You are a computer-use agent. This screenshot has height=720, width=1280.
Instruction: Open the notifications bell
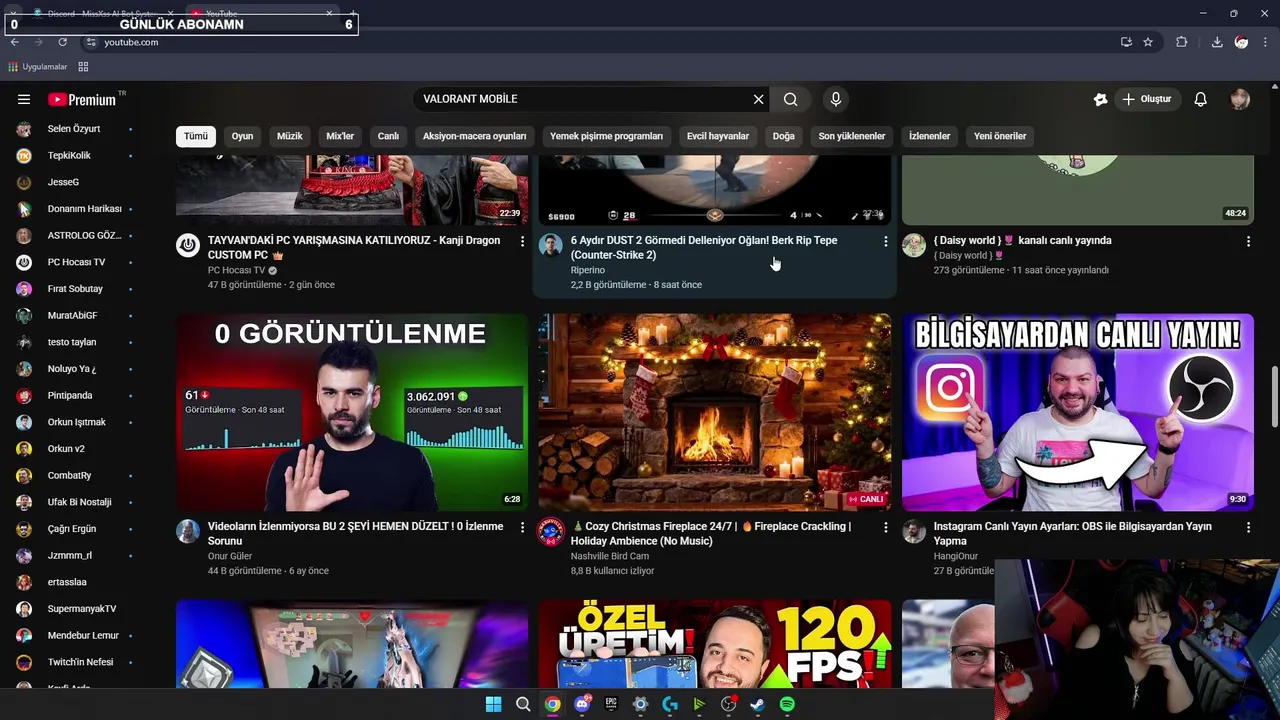(x=1201, y=99)
